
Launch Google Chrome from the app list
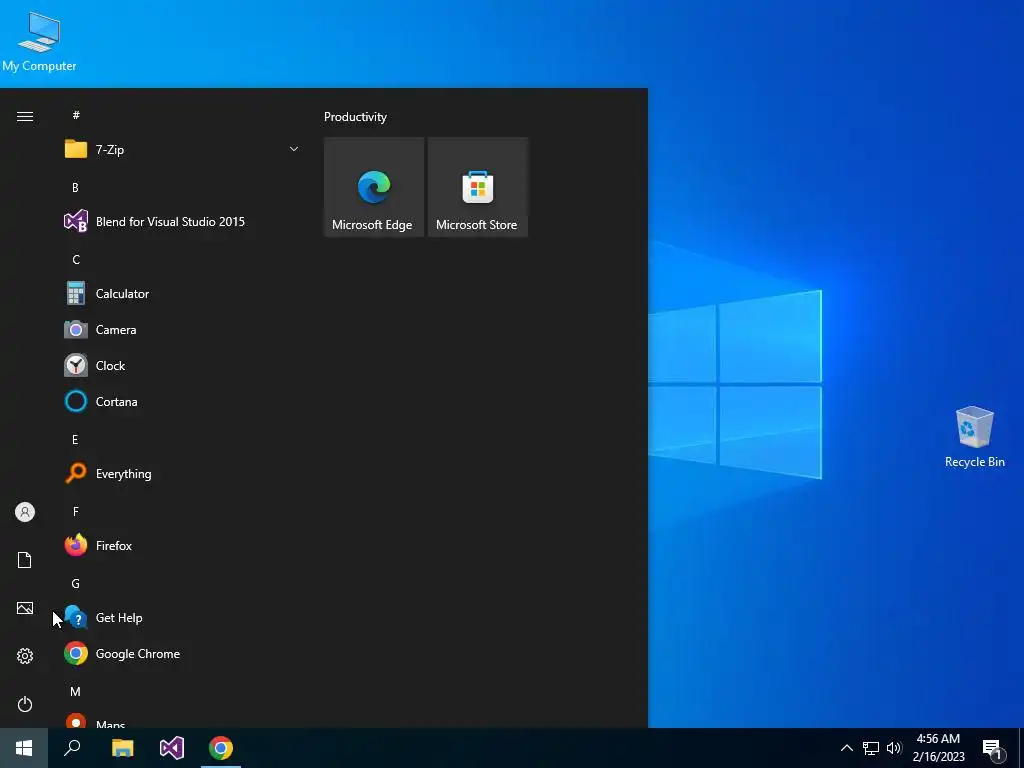(183, 653)
